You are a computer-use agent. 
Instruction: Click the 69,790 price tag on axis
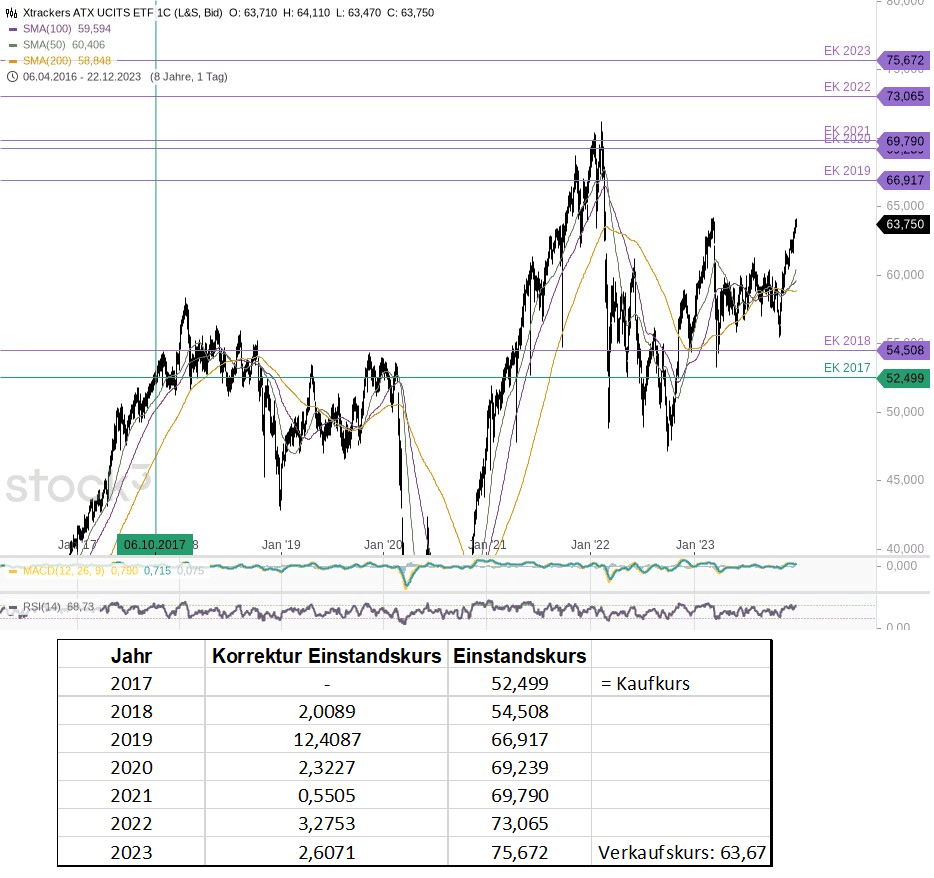904,141
